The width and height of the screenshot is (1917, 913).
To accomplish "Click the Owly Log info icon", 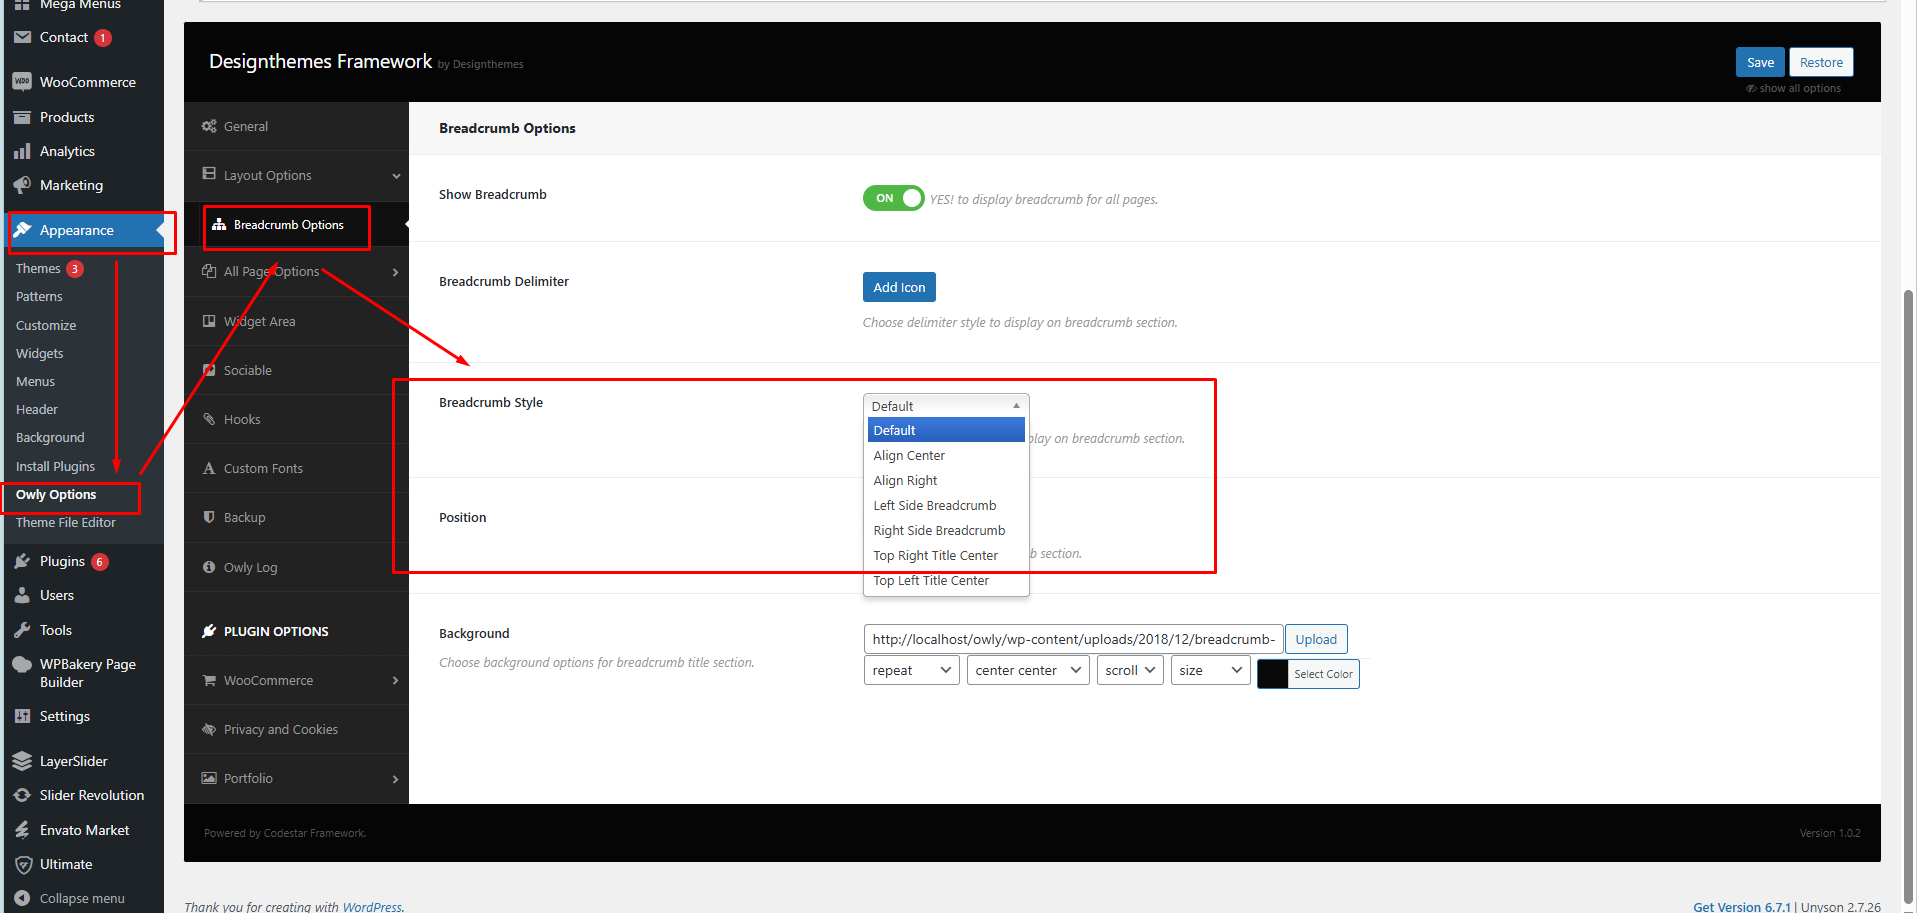I will pos(209,567).
